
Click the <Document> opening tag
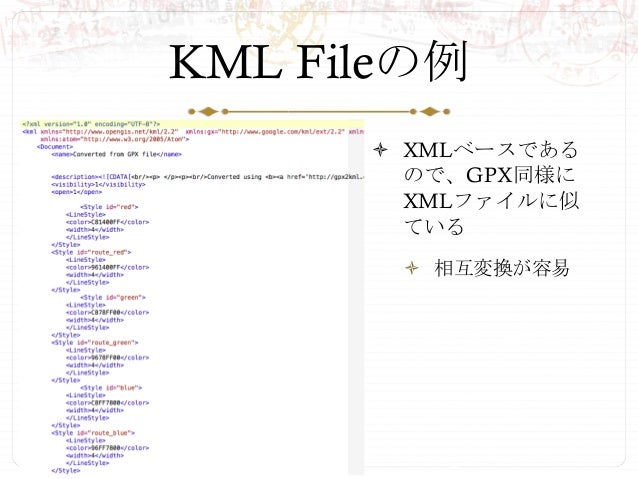55,147
